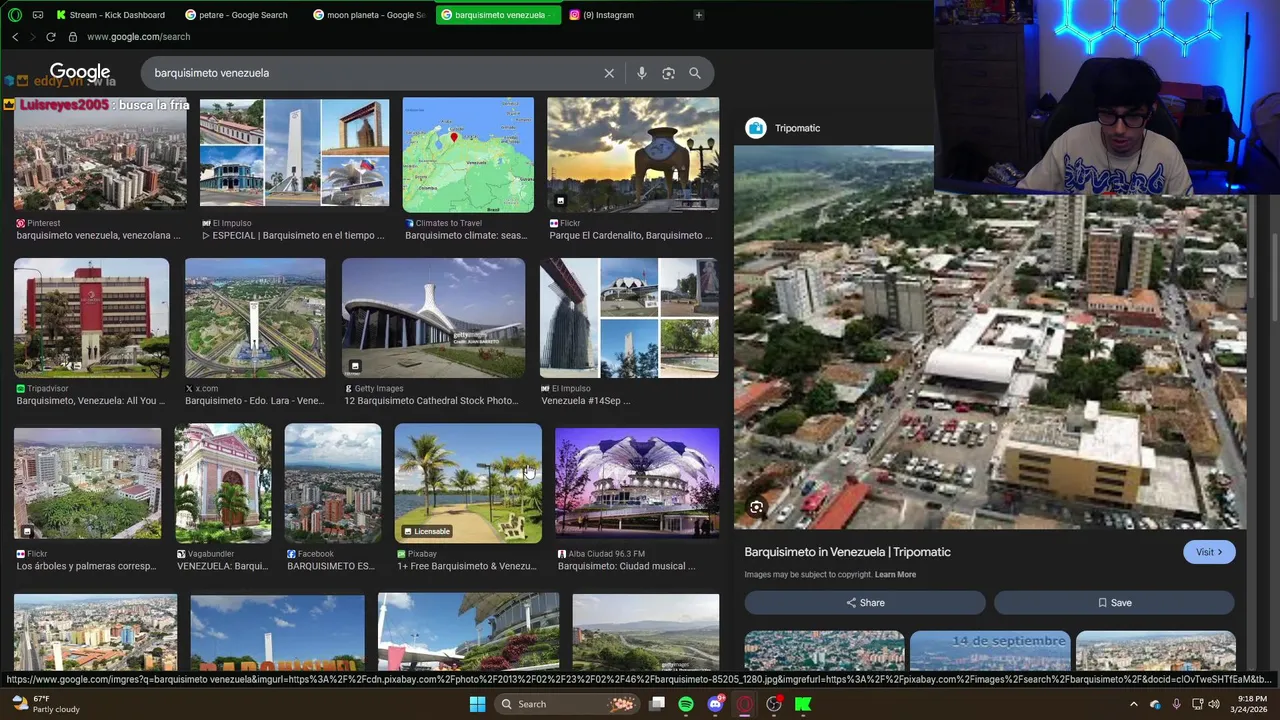1280x720 pixels.
Task: Click the address bar showing www.google.com/search
Action: click(138, 37)
